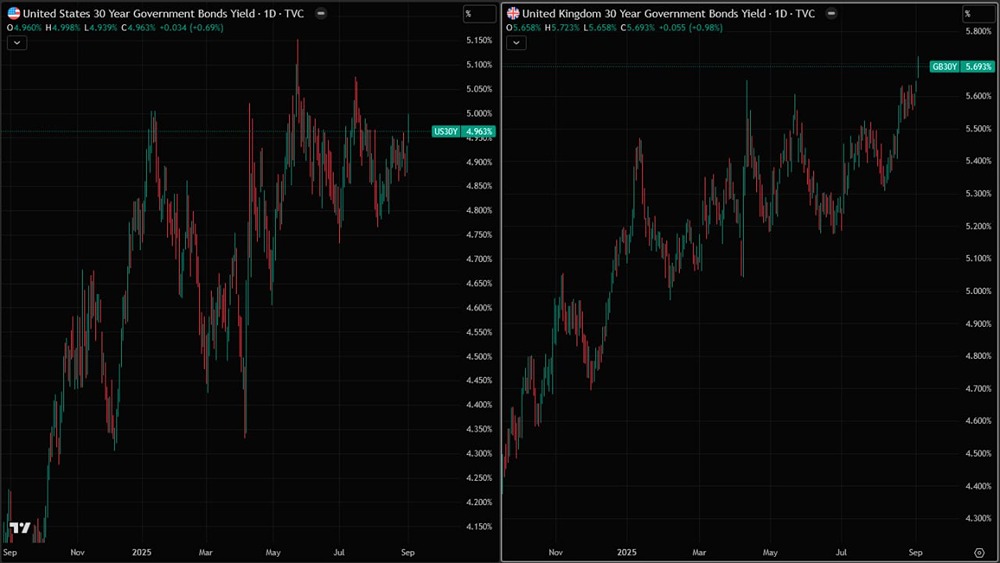Open the % scale box on UK chart

click(x=978, y=13)
